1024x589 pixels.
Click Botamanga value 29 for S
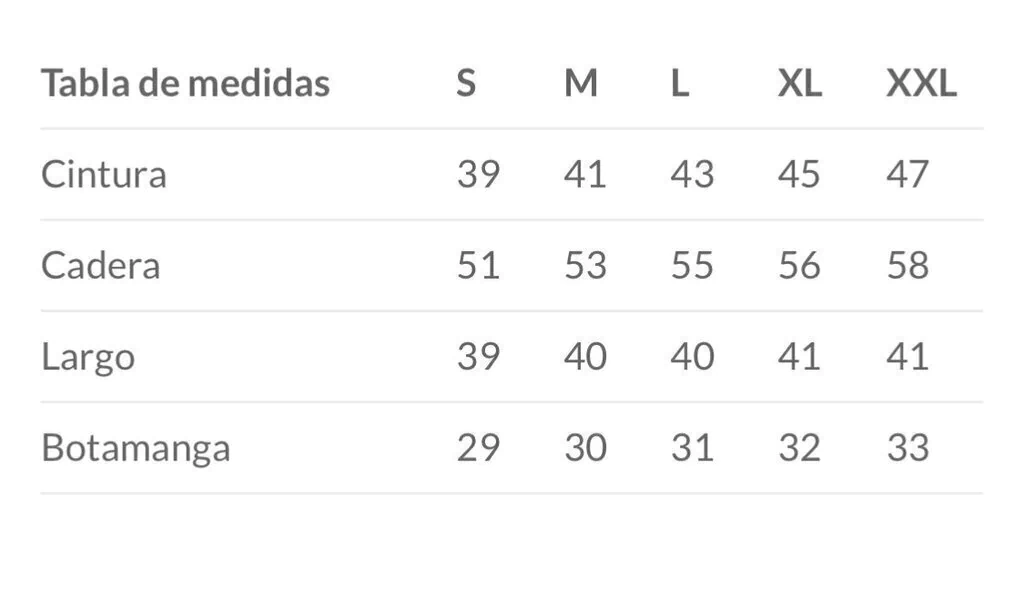478,448
